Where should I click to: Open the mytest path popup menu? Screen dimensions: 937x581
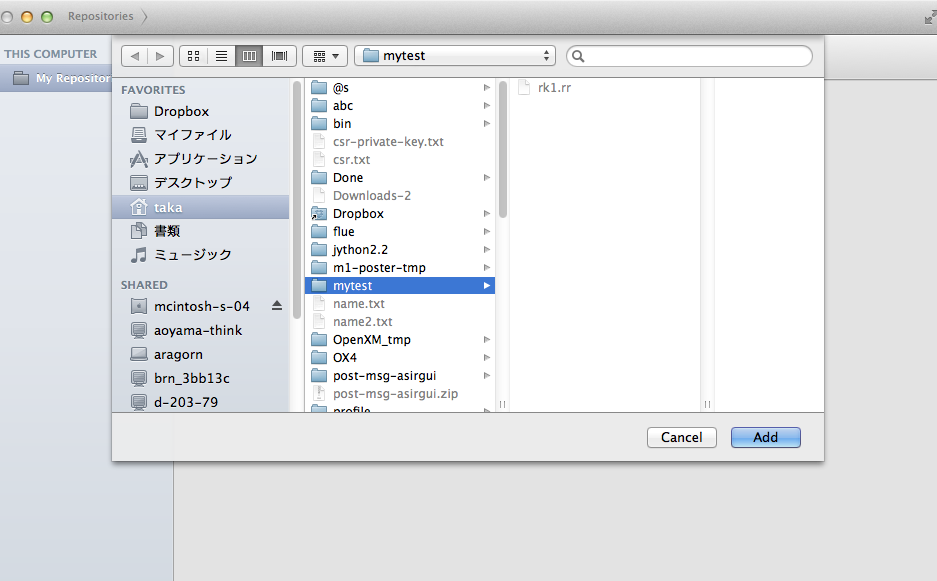pyautogui.click(x=455, y=56)
